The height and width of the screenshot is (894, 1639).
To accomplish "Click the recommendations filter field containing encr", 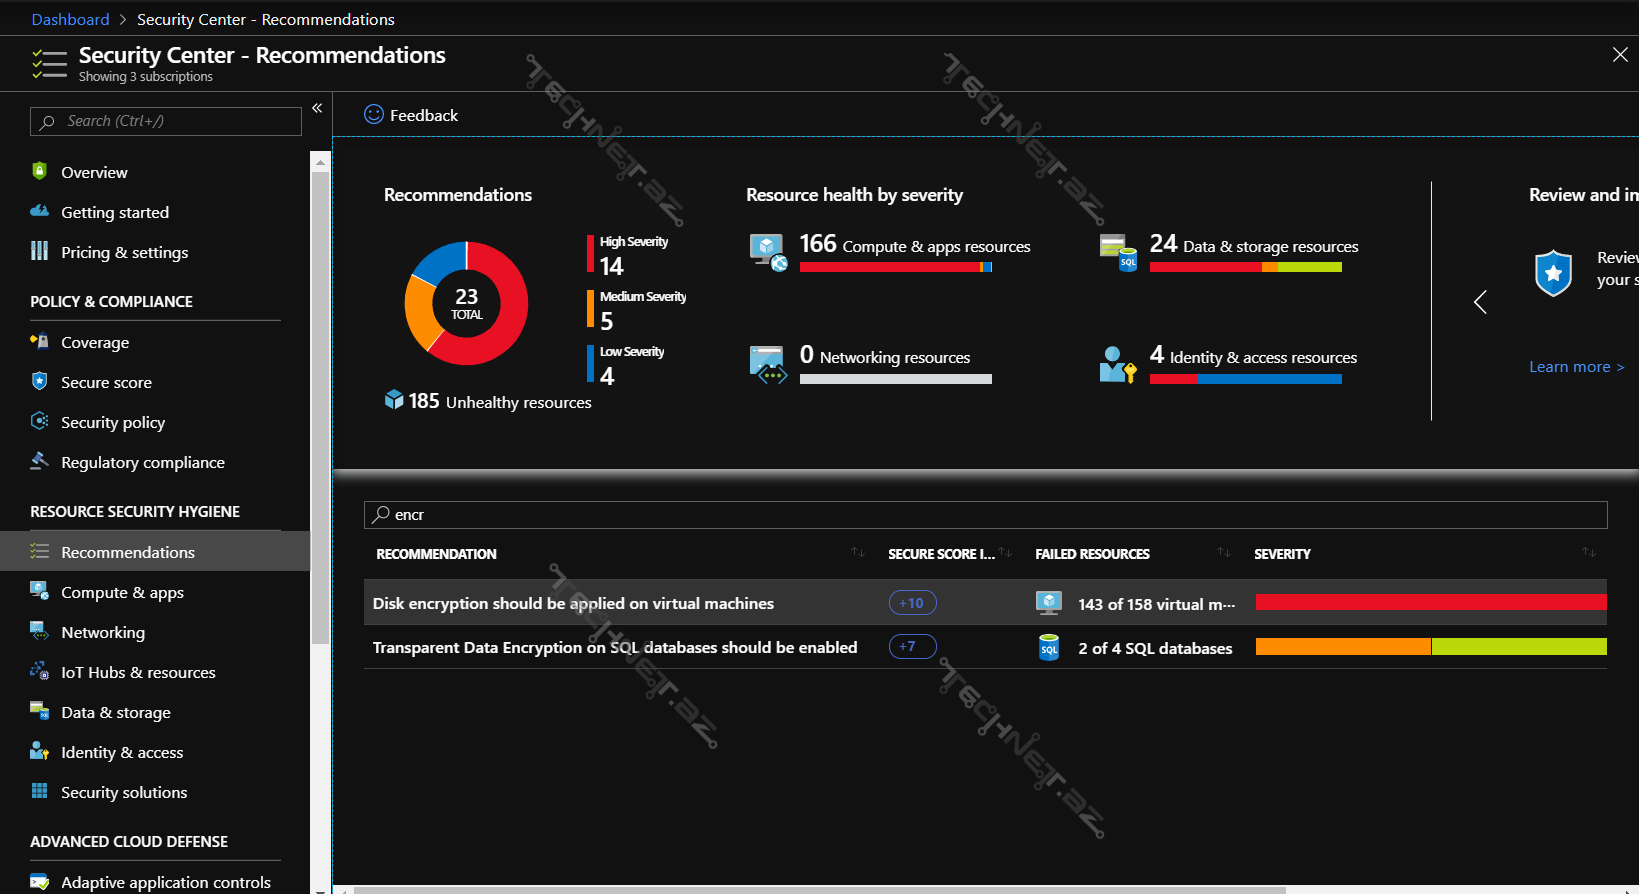I will pos(985,515).
